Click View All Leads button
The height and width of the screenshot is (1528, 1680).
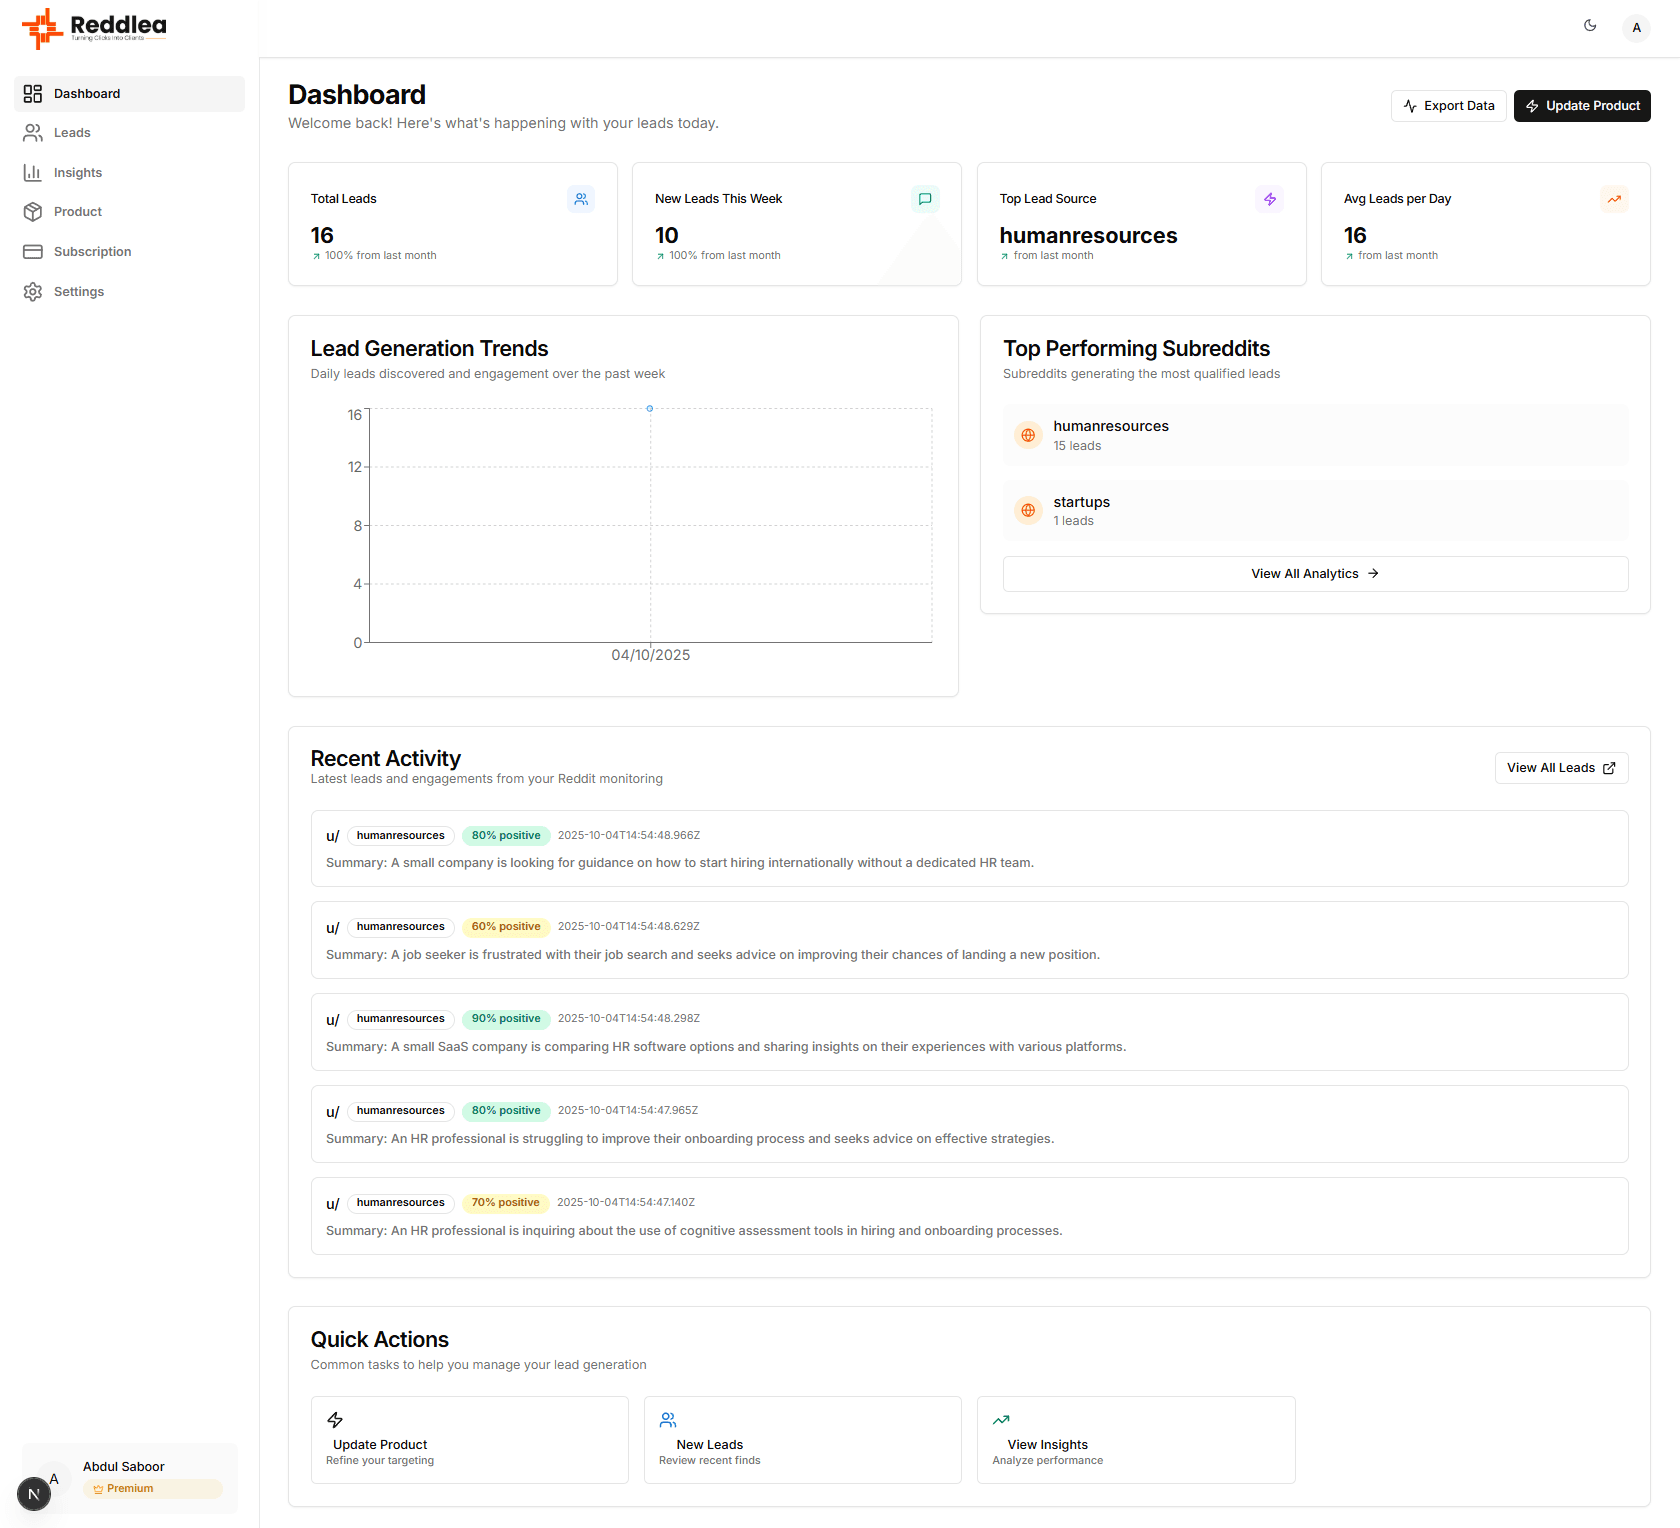pyautogui.click(x=1560, y=768)
